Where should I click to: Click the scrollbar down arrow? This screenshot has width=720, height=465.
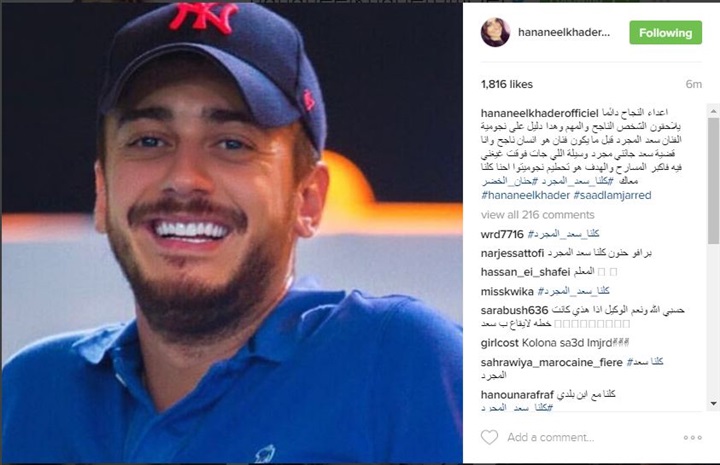point(714,404)
